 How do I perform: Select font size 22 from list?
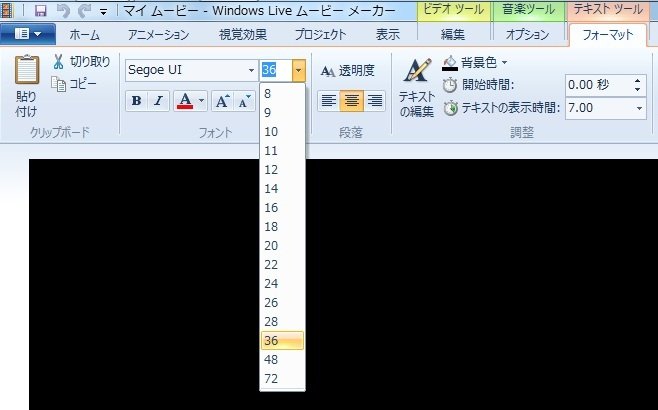tap(282, 265)
